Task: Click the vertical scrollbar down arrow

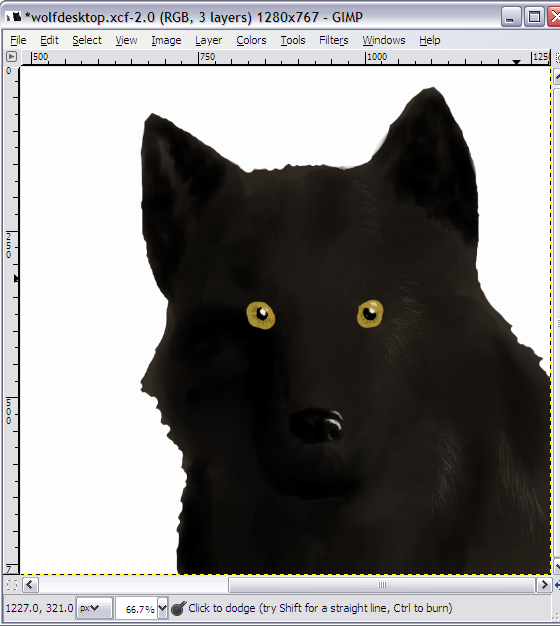Action: coord(557,566)
